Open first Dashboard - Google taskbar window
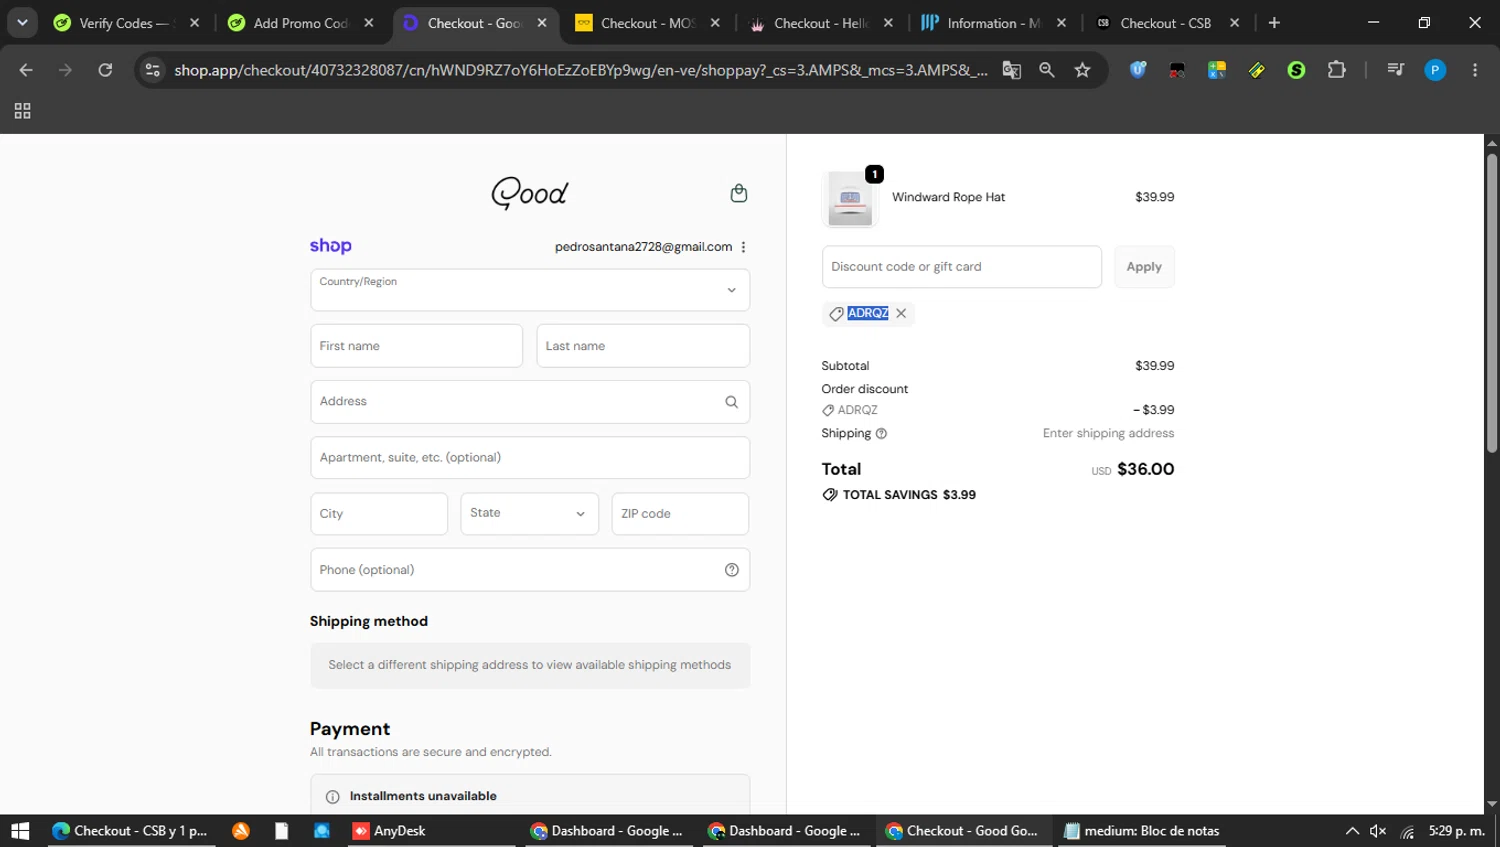This screenshot has height=847, width=1500. [x=607, y=831]
